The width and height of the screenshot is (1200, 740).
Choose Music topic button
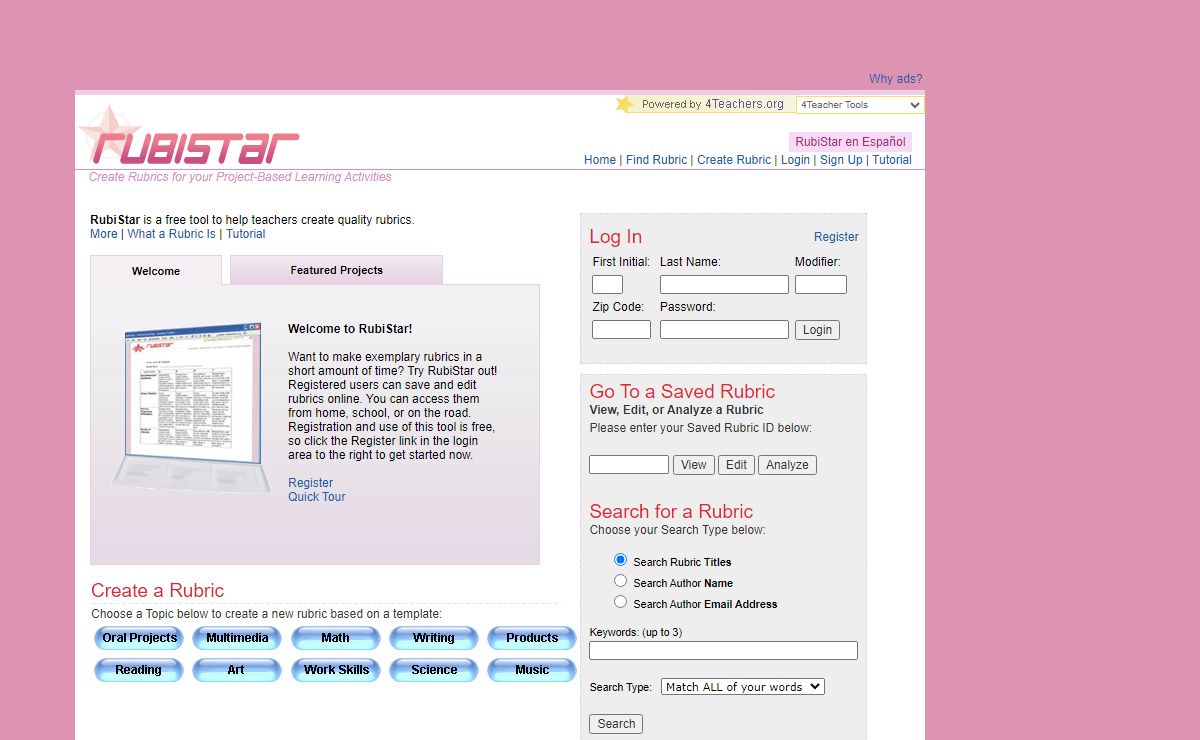pyautogui.click(x=532, y=670)
